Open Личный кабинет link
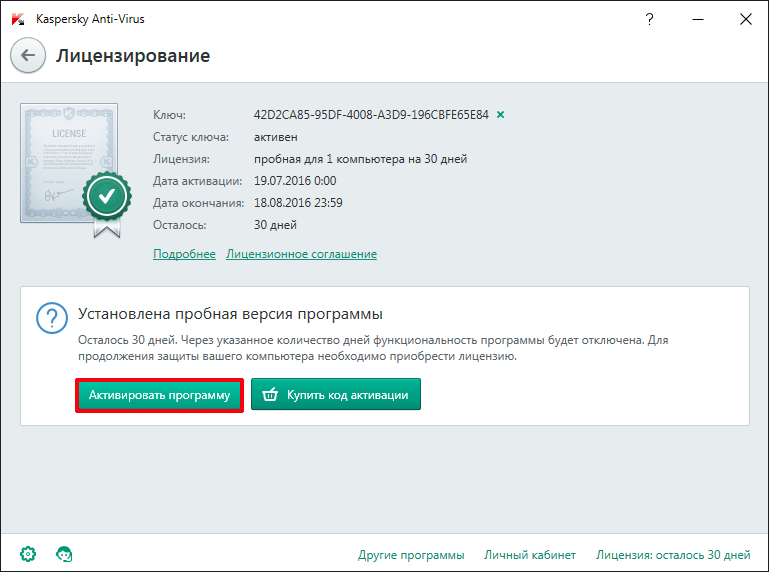Viewport: 769px width, 572px height. (x=530, y=555)
